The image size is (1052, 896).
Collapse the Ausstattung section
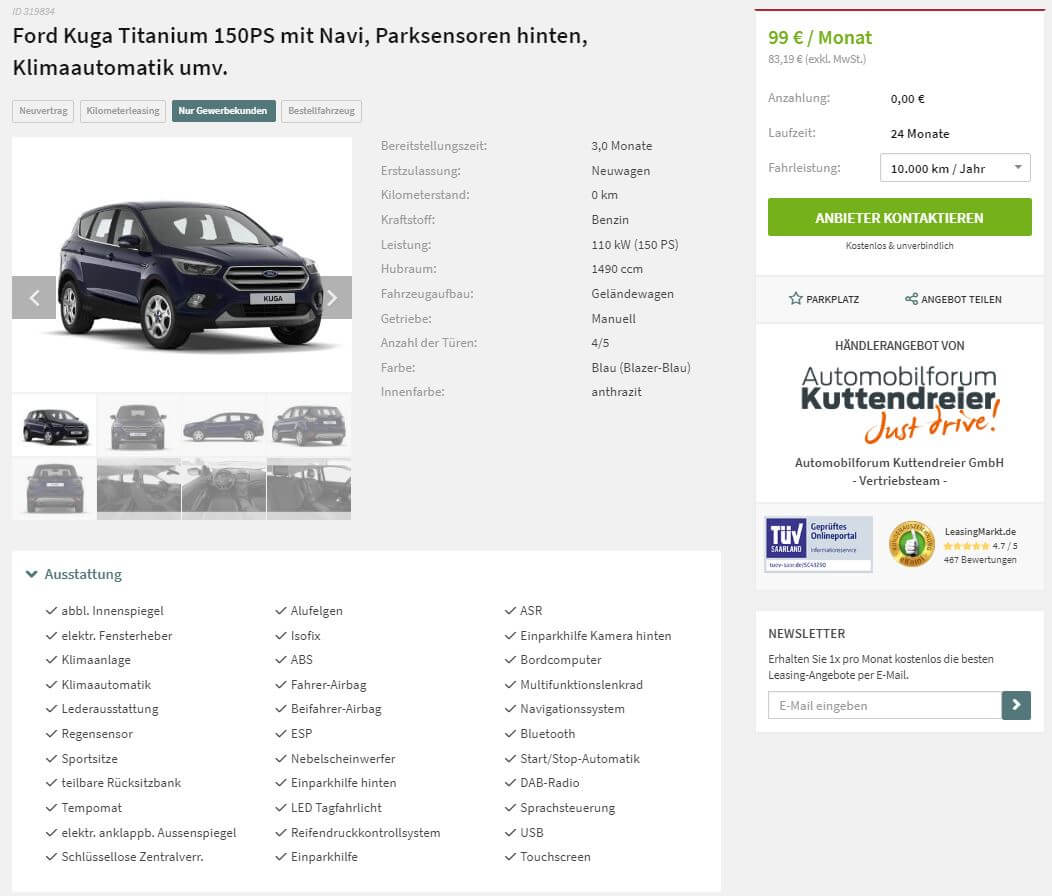[74, 575]
